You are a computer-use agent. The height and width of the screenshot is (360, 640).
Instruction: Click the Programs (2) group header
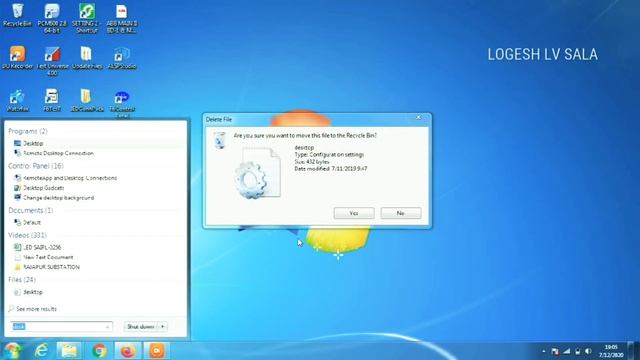(28, 131)
